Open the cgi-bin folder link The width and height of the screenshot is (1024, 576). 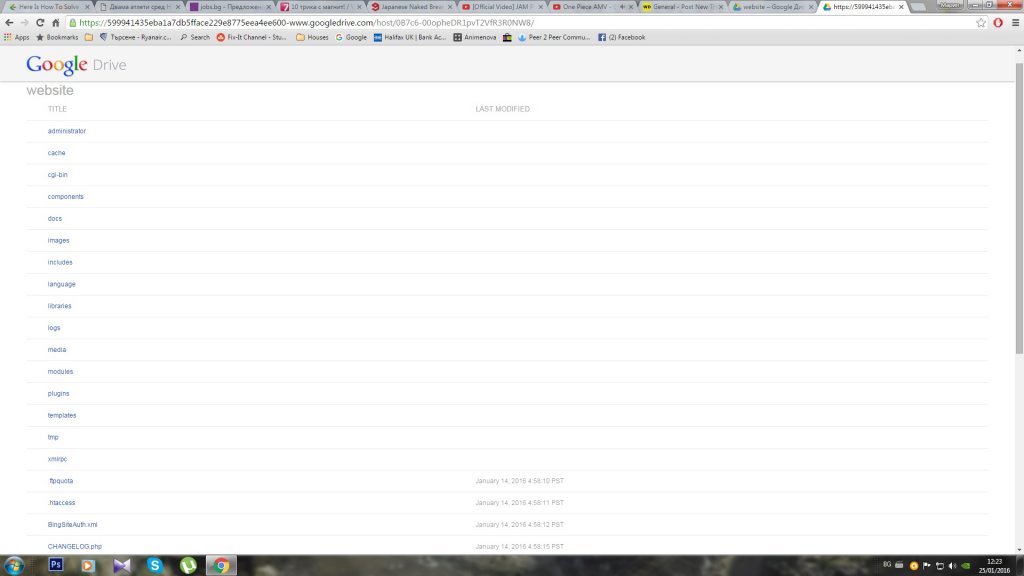[x=57, y=175]
